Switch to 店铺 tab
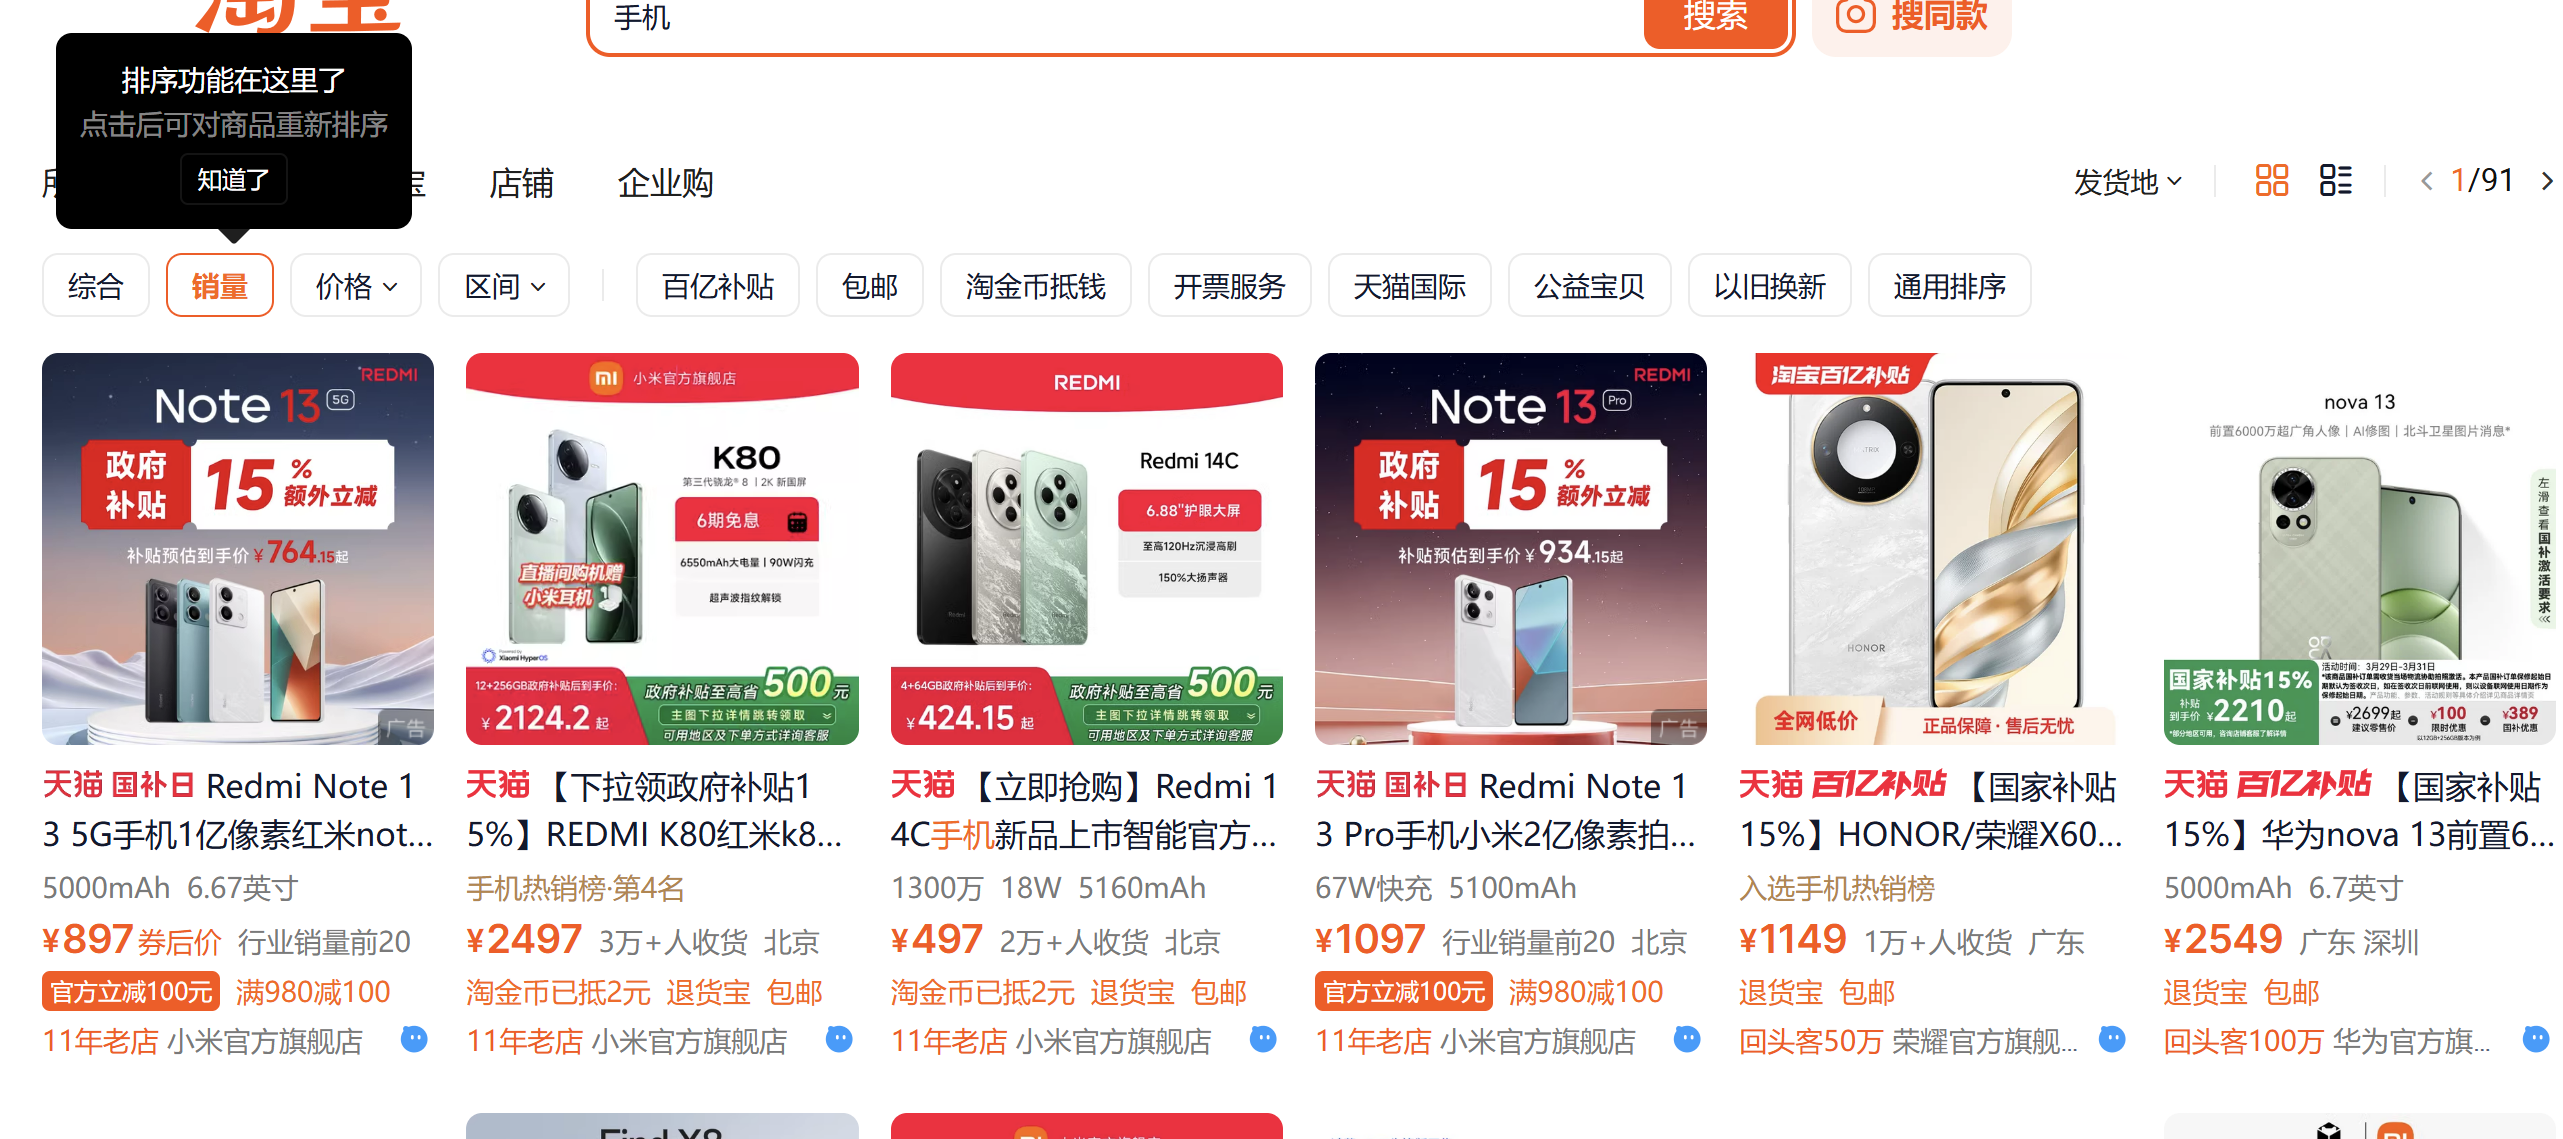The height and width of the screenshot is (1139, 2563). [521, 183]
